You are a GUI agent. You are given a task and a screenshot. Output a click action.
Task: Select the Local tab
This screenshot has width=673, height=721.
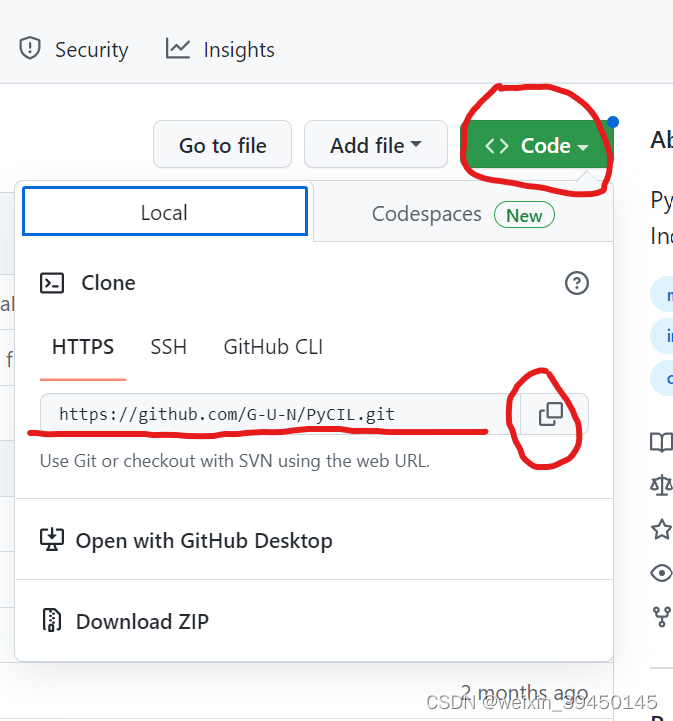(x=165, y=212)
